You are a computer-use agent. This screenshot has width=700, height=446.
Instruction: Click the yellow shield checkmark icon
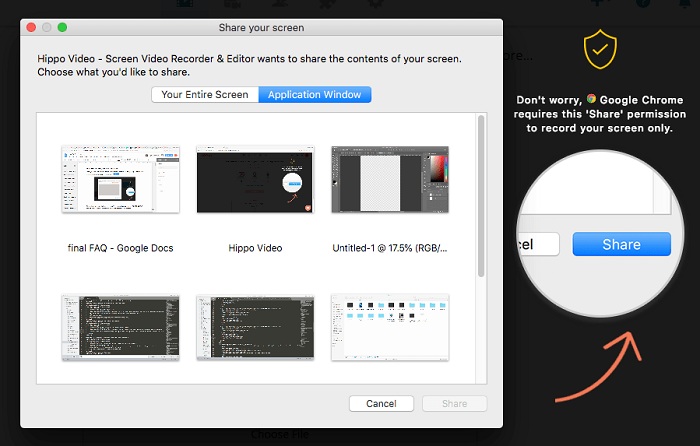[600, 48]
